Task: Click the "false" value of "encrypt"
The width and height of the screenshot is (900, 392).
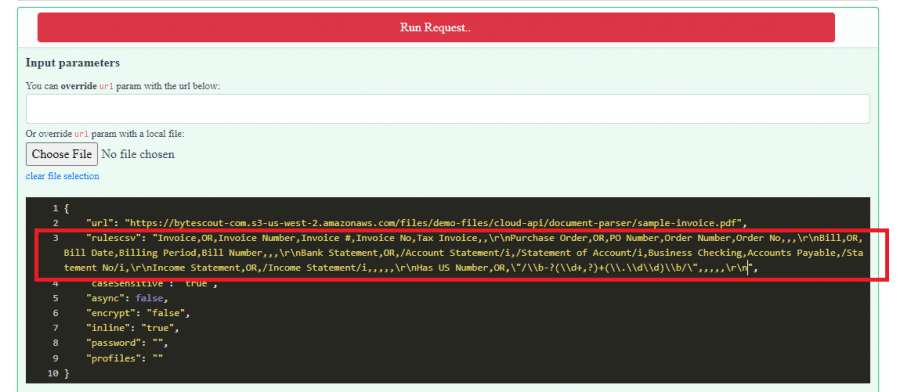Action: (166, 313)
